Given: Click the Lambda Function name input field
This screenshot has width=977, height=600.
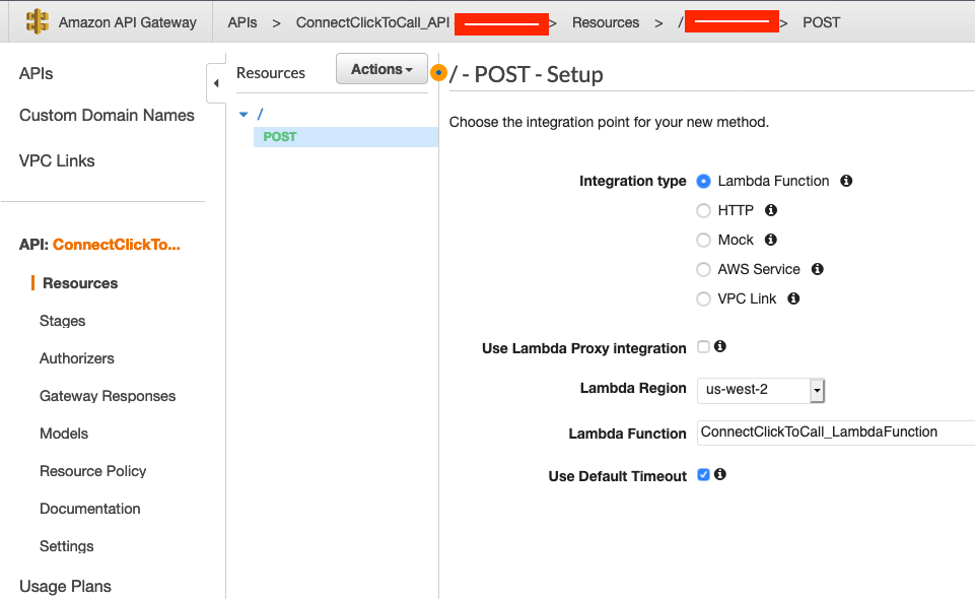Looking at the screenshot, I should [832, 432].
